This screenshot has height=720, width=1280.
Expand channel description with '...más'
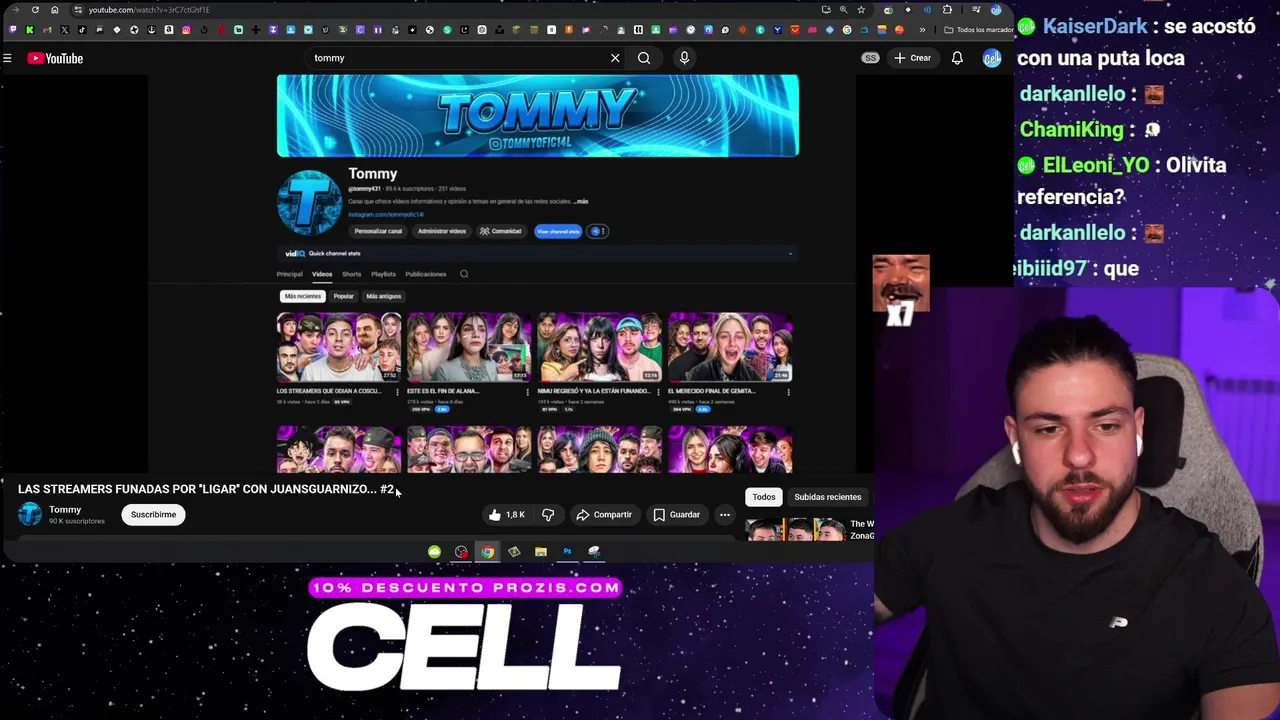click(581, 201)
